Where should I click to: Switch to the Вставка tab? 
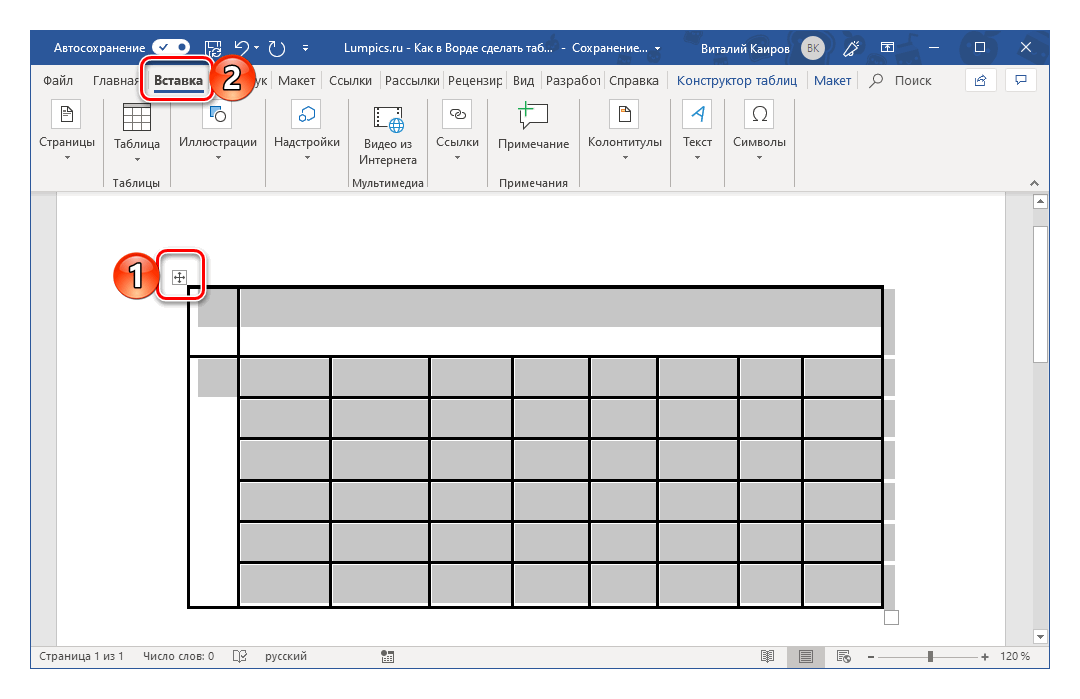point(179,81)
